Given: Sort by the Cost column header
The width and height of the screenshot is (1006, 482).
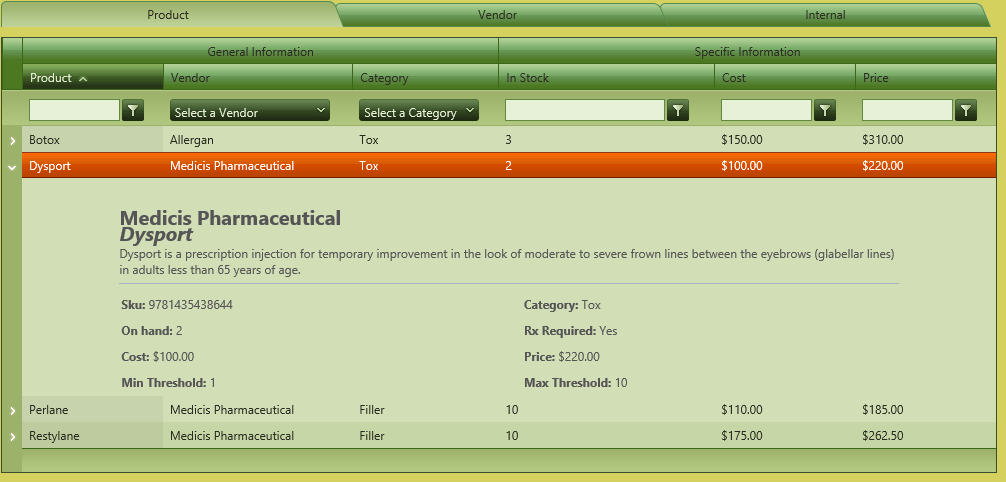Looking at the screenshot, I should 785,77.
